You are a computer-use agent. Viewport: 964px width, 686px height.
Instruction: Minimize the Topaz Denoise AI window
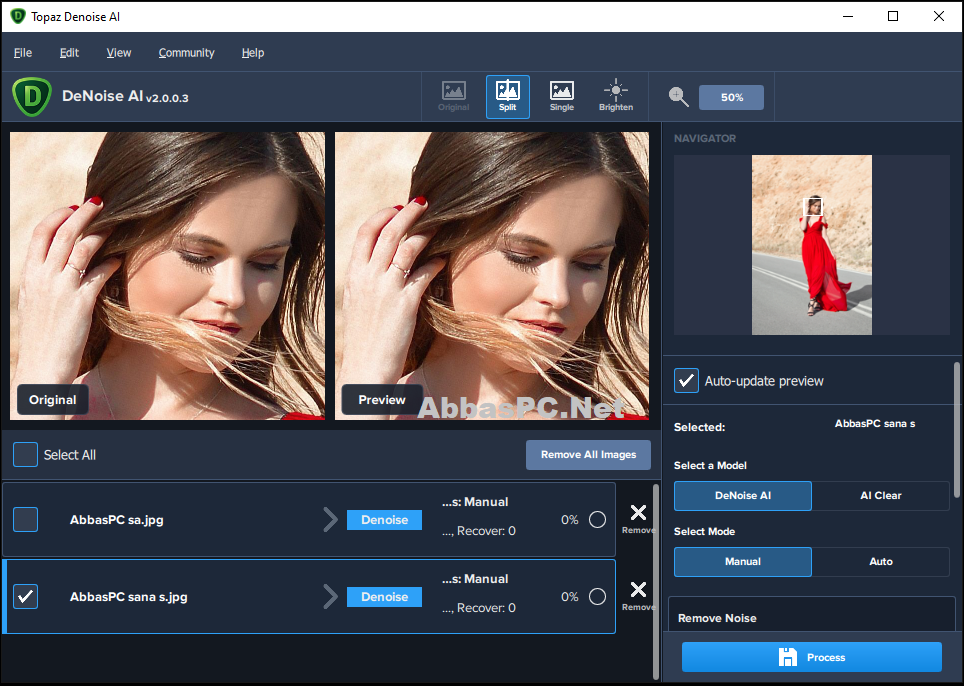tap(848, 16)
